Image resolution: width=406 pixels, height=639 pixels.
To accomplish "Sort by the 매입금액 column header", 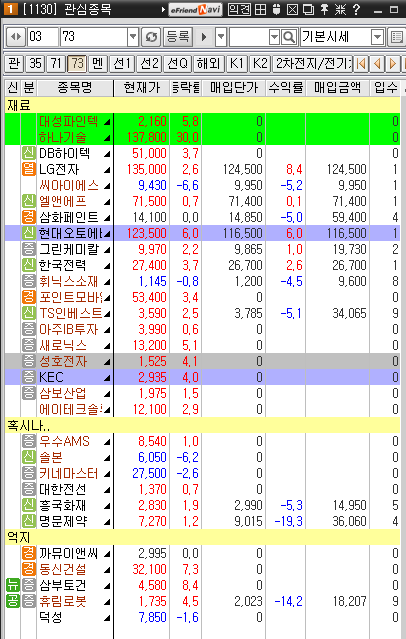I will tap(338, 88).
